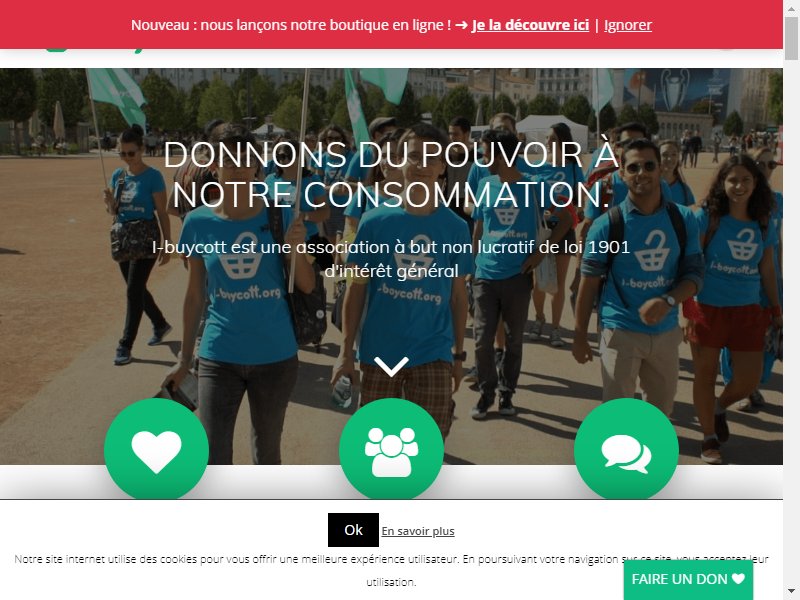Screen dimensions: 800x600
Task: Select the green speech bubbles icon
Action: pos(626,449)
